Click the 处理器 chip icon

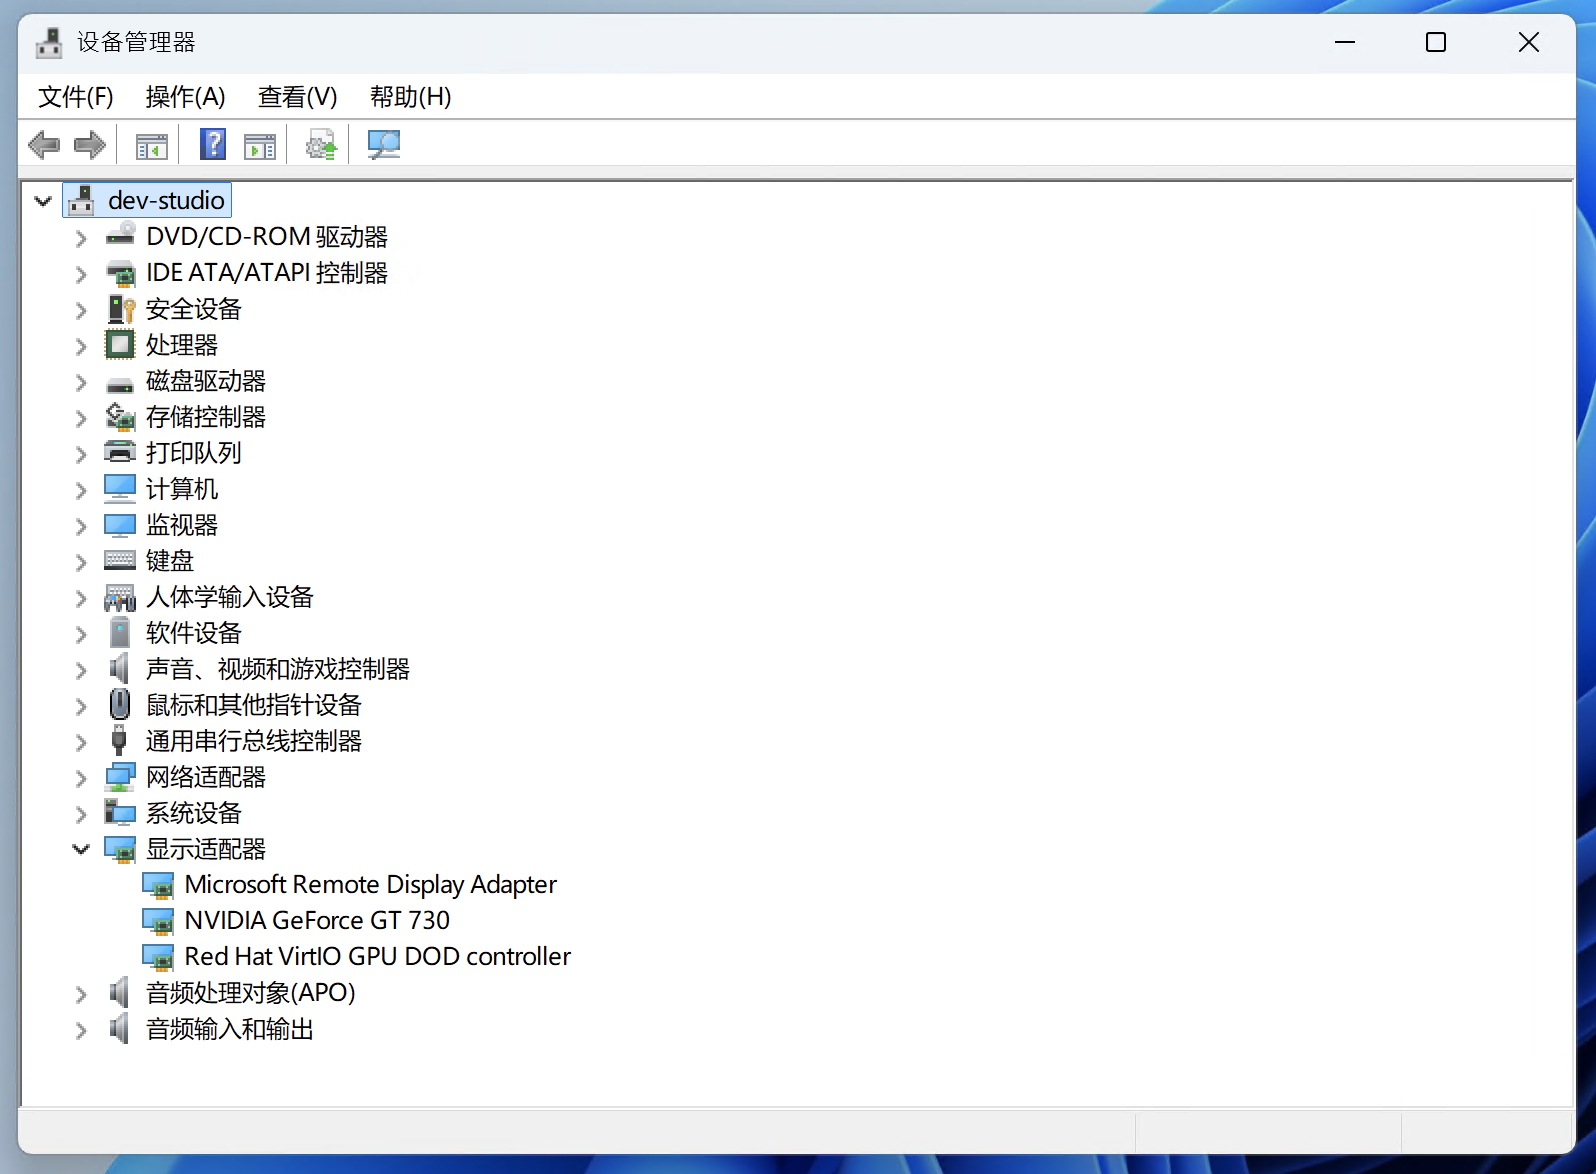(x=120, y=345)
